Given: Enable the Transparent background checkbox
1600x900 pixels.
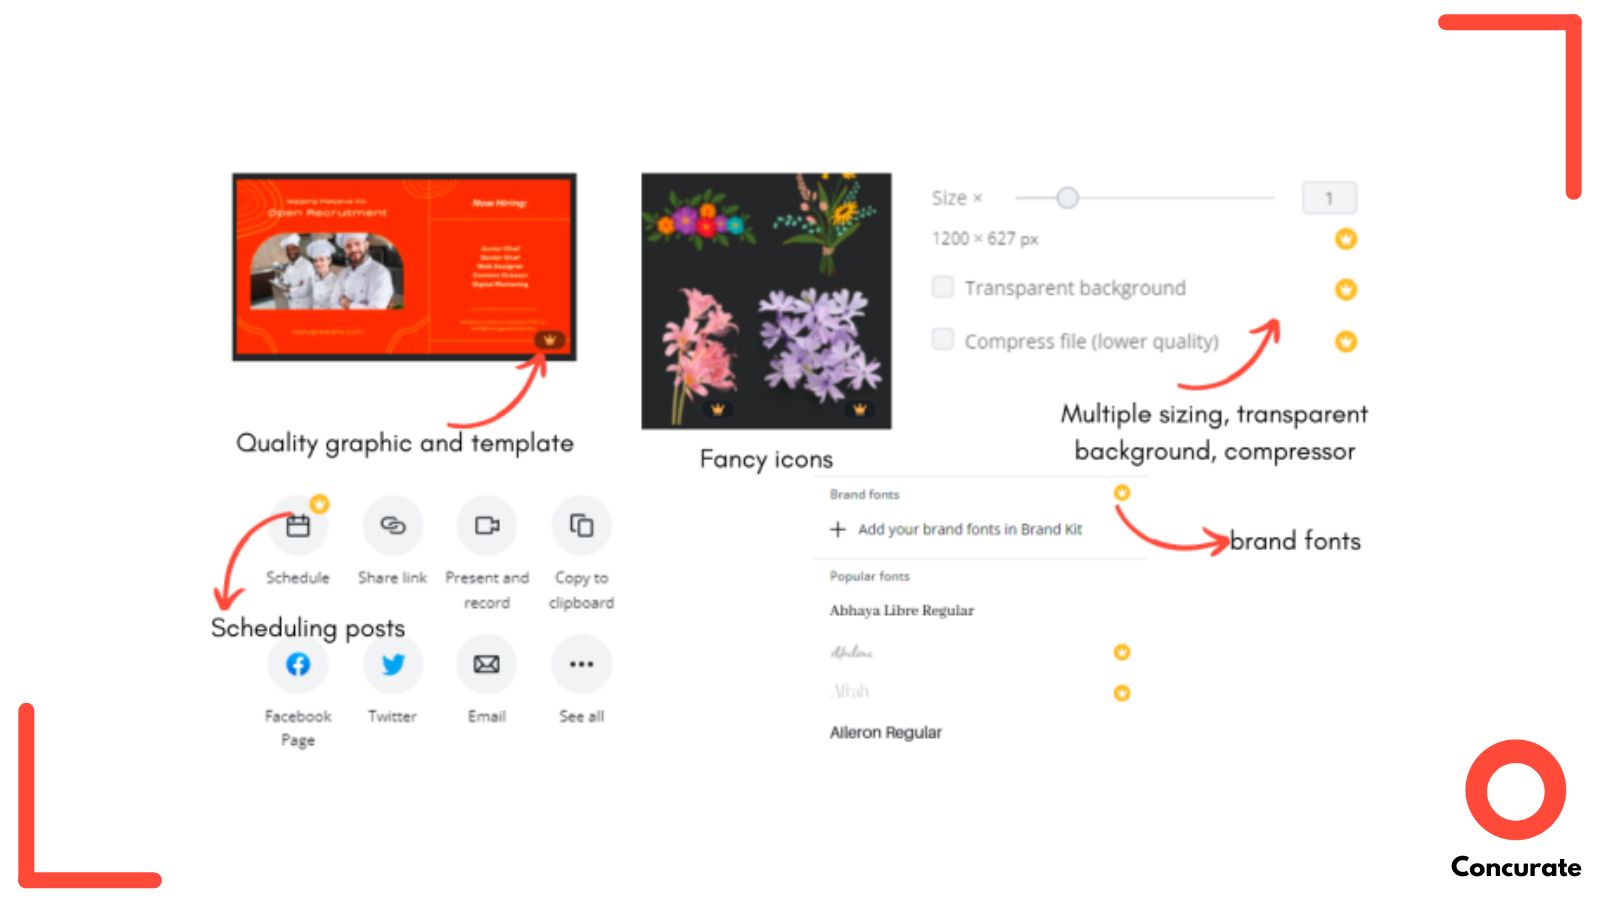Looking at the screenshot, I should click(943, 288).
